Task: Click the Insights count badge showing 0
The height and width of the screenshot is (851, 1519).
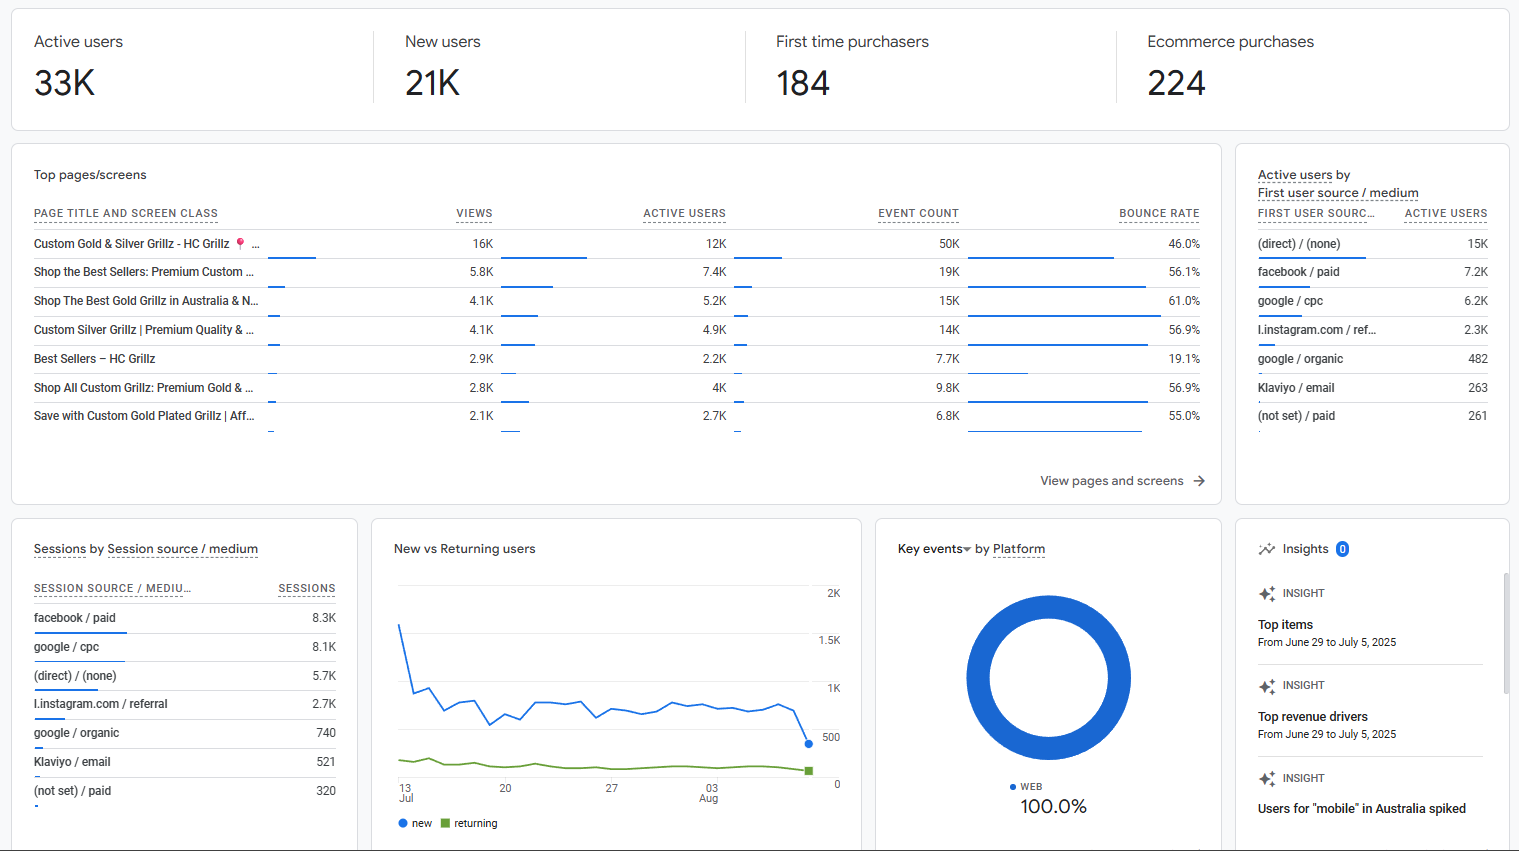Action: 1342,549
